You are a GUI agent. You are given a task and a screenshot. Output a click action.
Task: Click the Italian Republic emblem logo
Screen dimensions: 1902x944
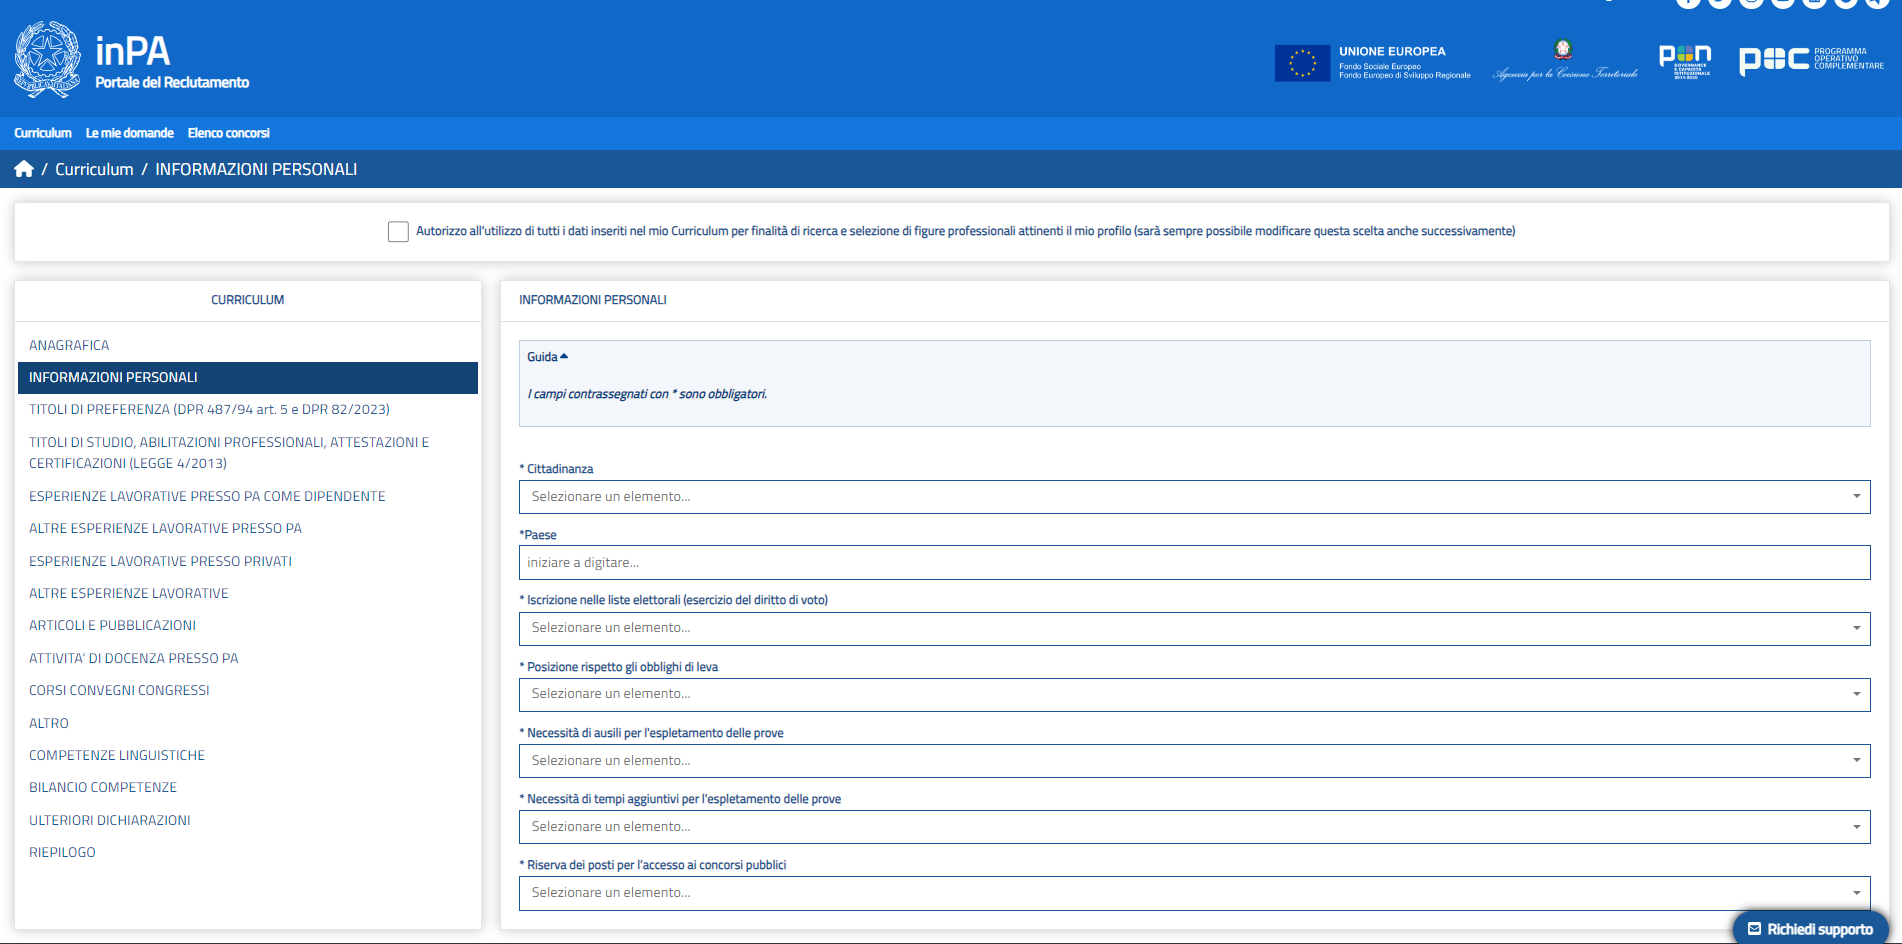tap(48, 60)
